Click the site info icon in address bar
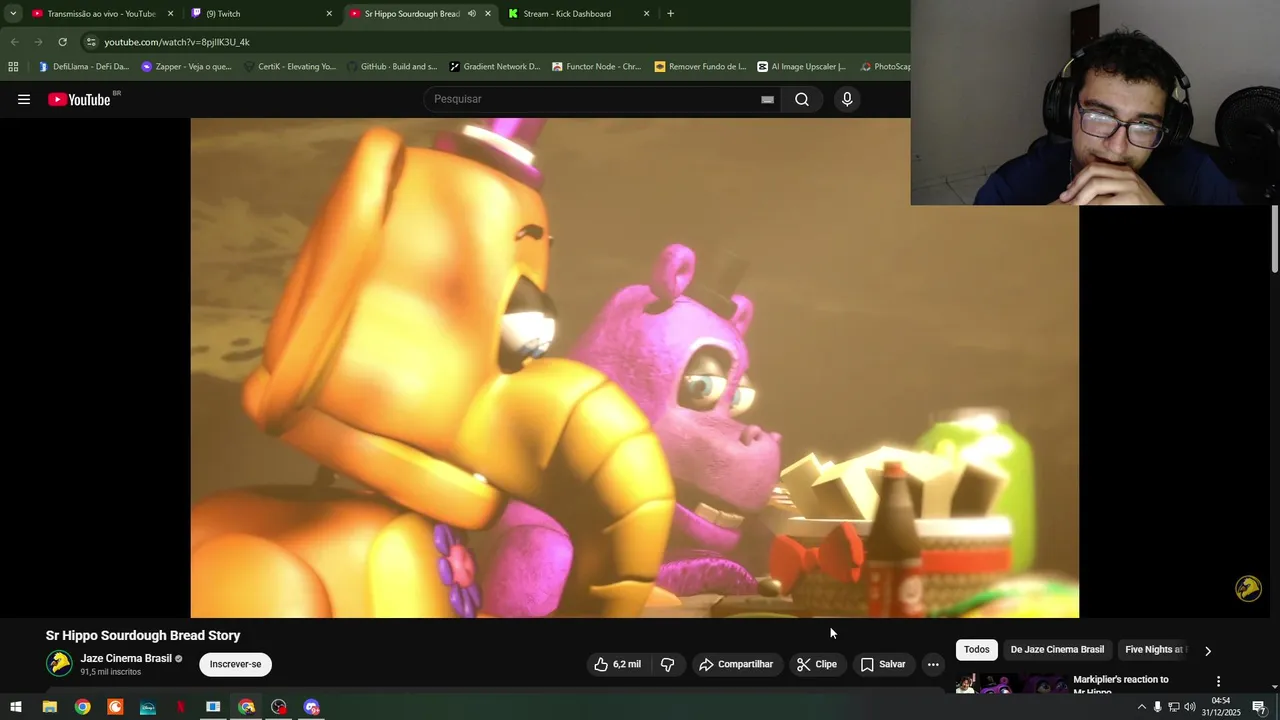 [x=91, y=42]
